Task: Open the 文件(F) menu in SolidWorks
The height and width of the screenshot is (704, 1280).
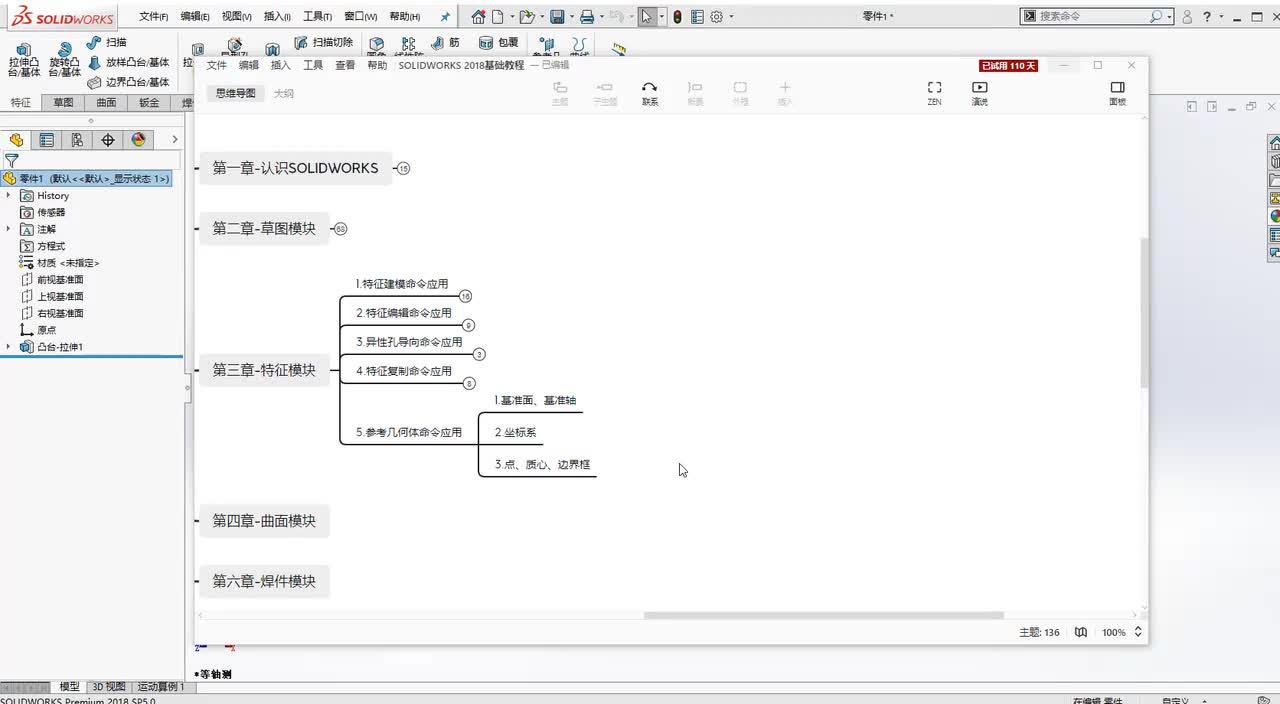Action: [153, 16]
